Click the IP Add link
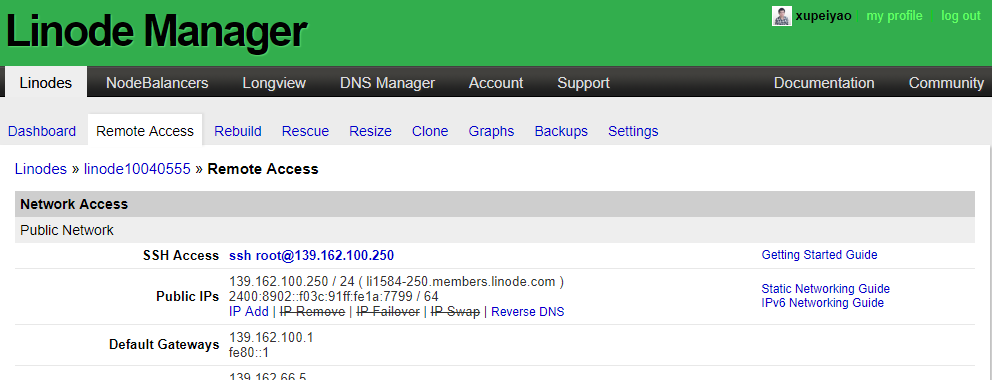The width and height of the screenshot is (992, 380). click(x=249, y=312)
